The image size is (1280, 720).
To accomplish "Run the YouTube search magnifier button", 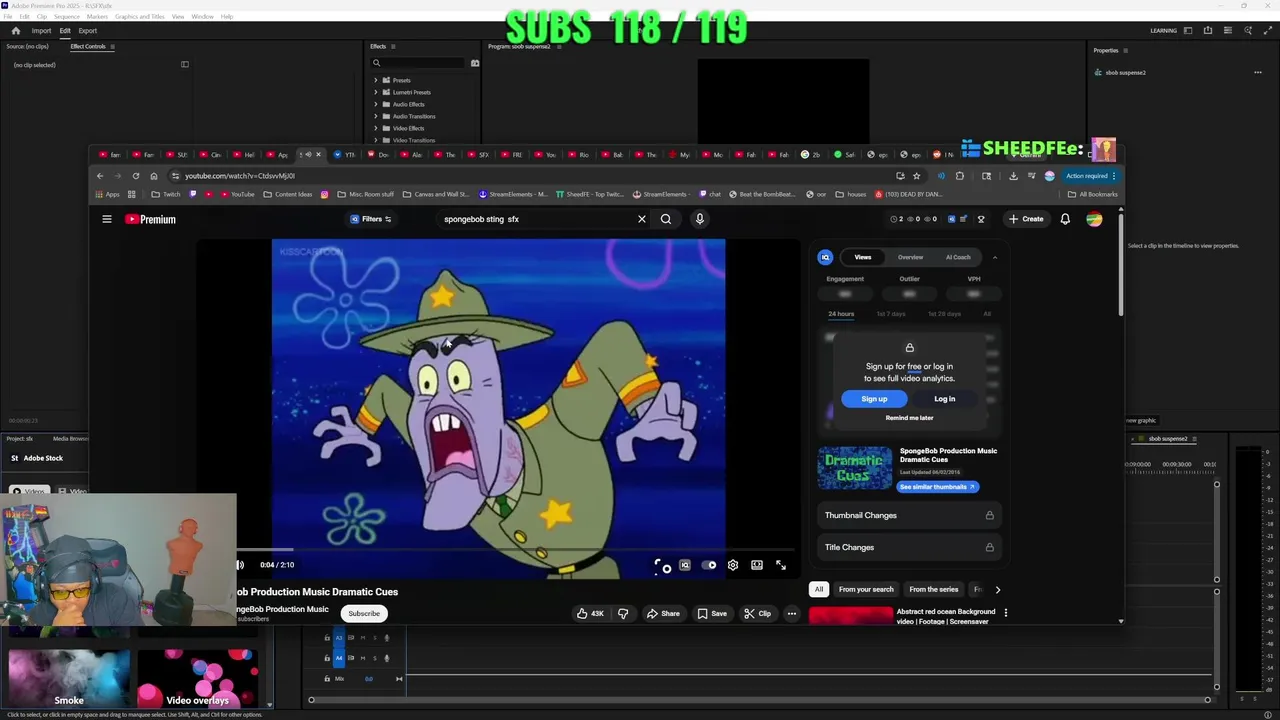I will click(666, 219).
